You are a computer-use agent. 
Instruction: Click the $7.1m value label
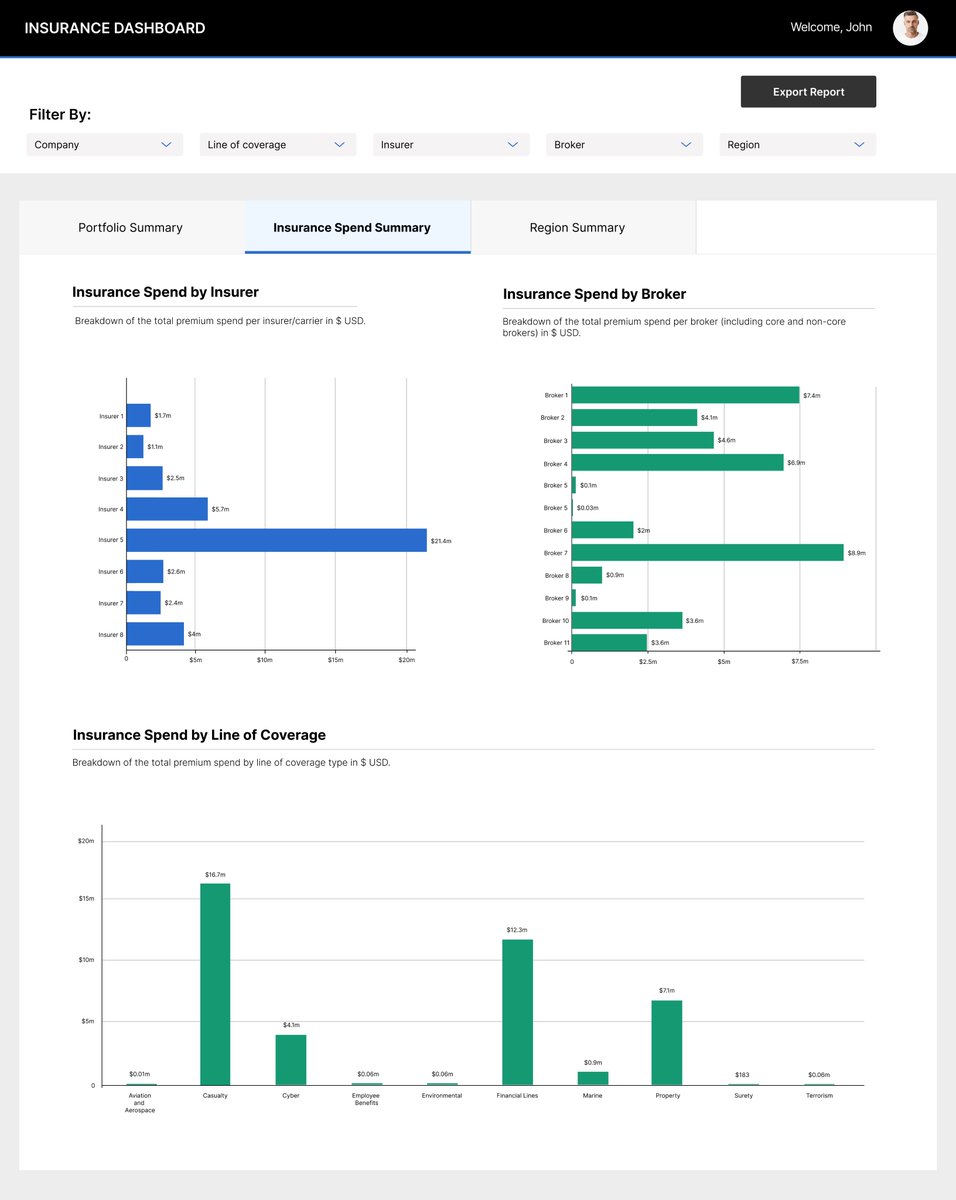click(x=667, y=991)
